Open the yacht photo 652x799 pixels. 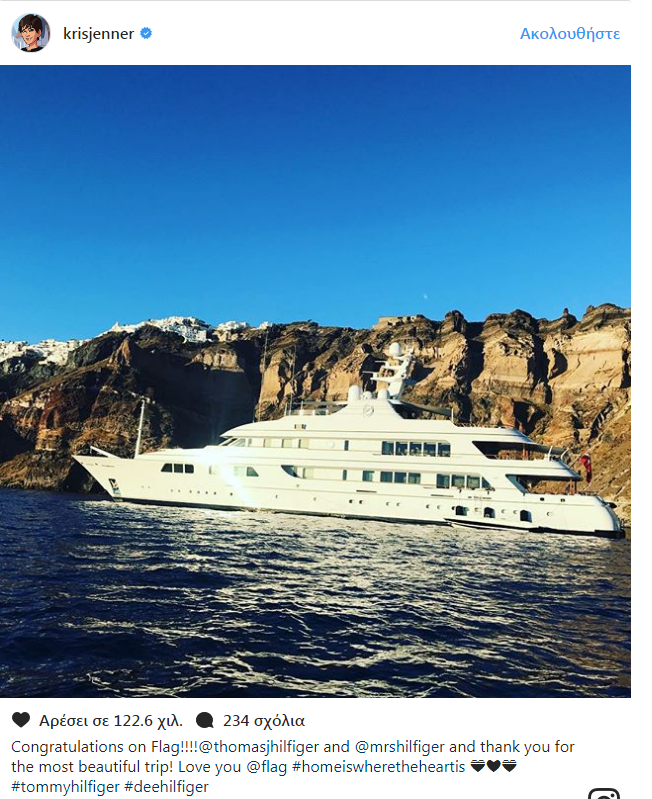[315, 381]
